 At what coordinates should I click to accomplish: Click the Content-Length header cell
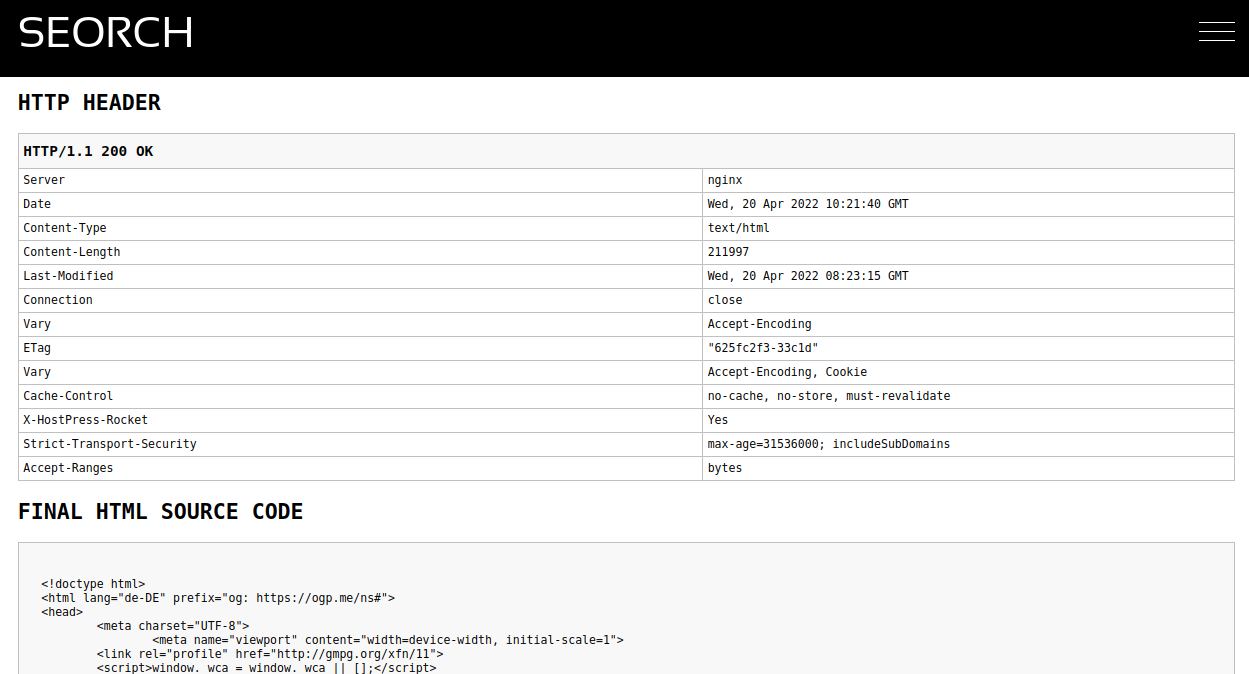(361, 253)
